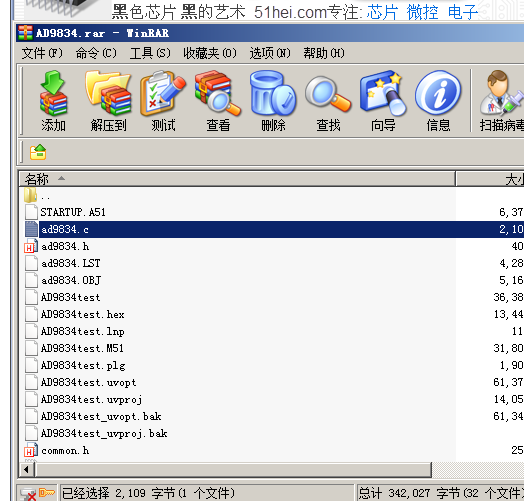The height and width of the screenshot is (501, 524).
Task: Click the common.h header file icon
Action: [31, 451]
